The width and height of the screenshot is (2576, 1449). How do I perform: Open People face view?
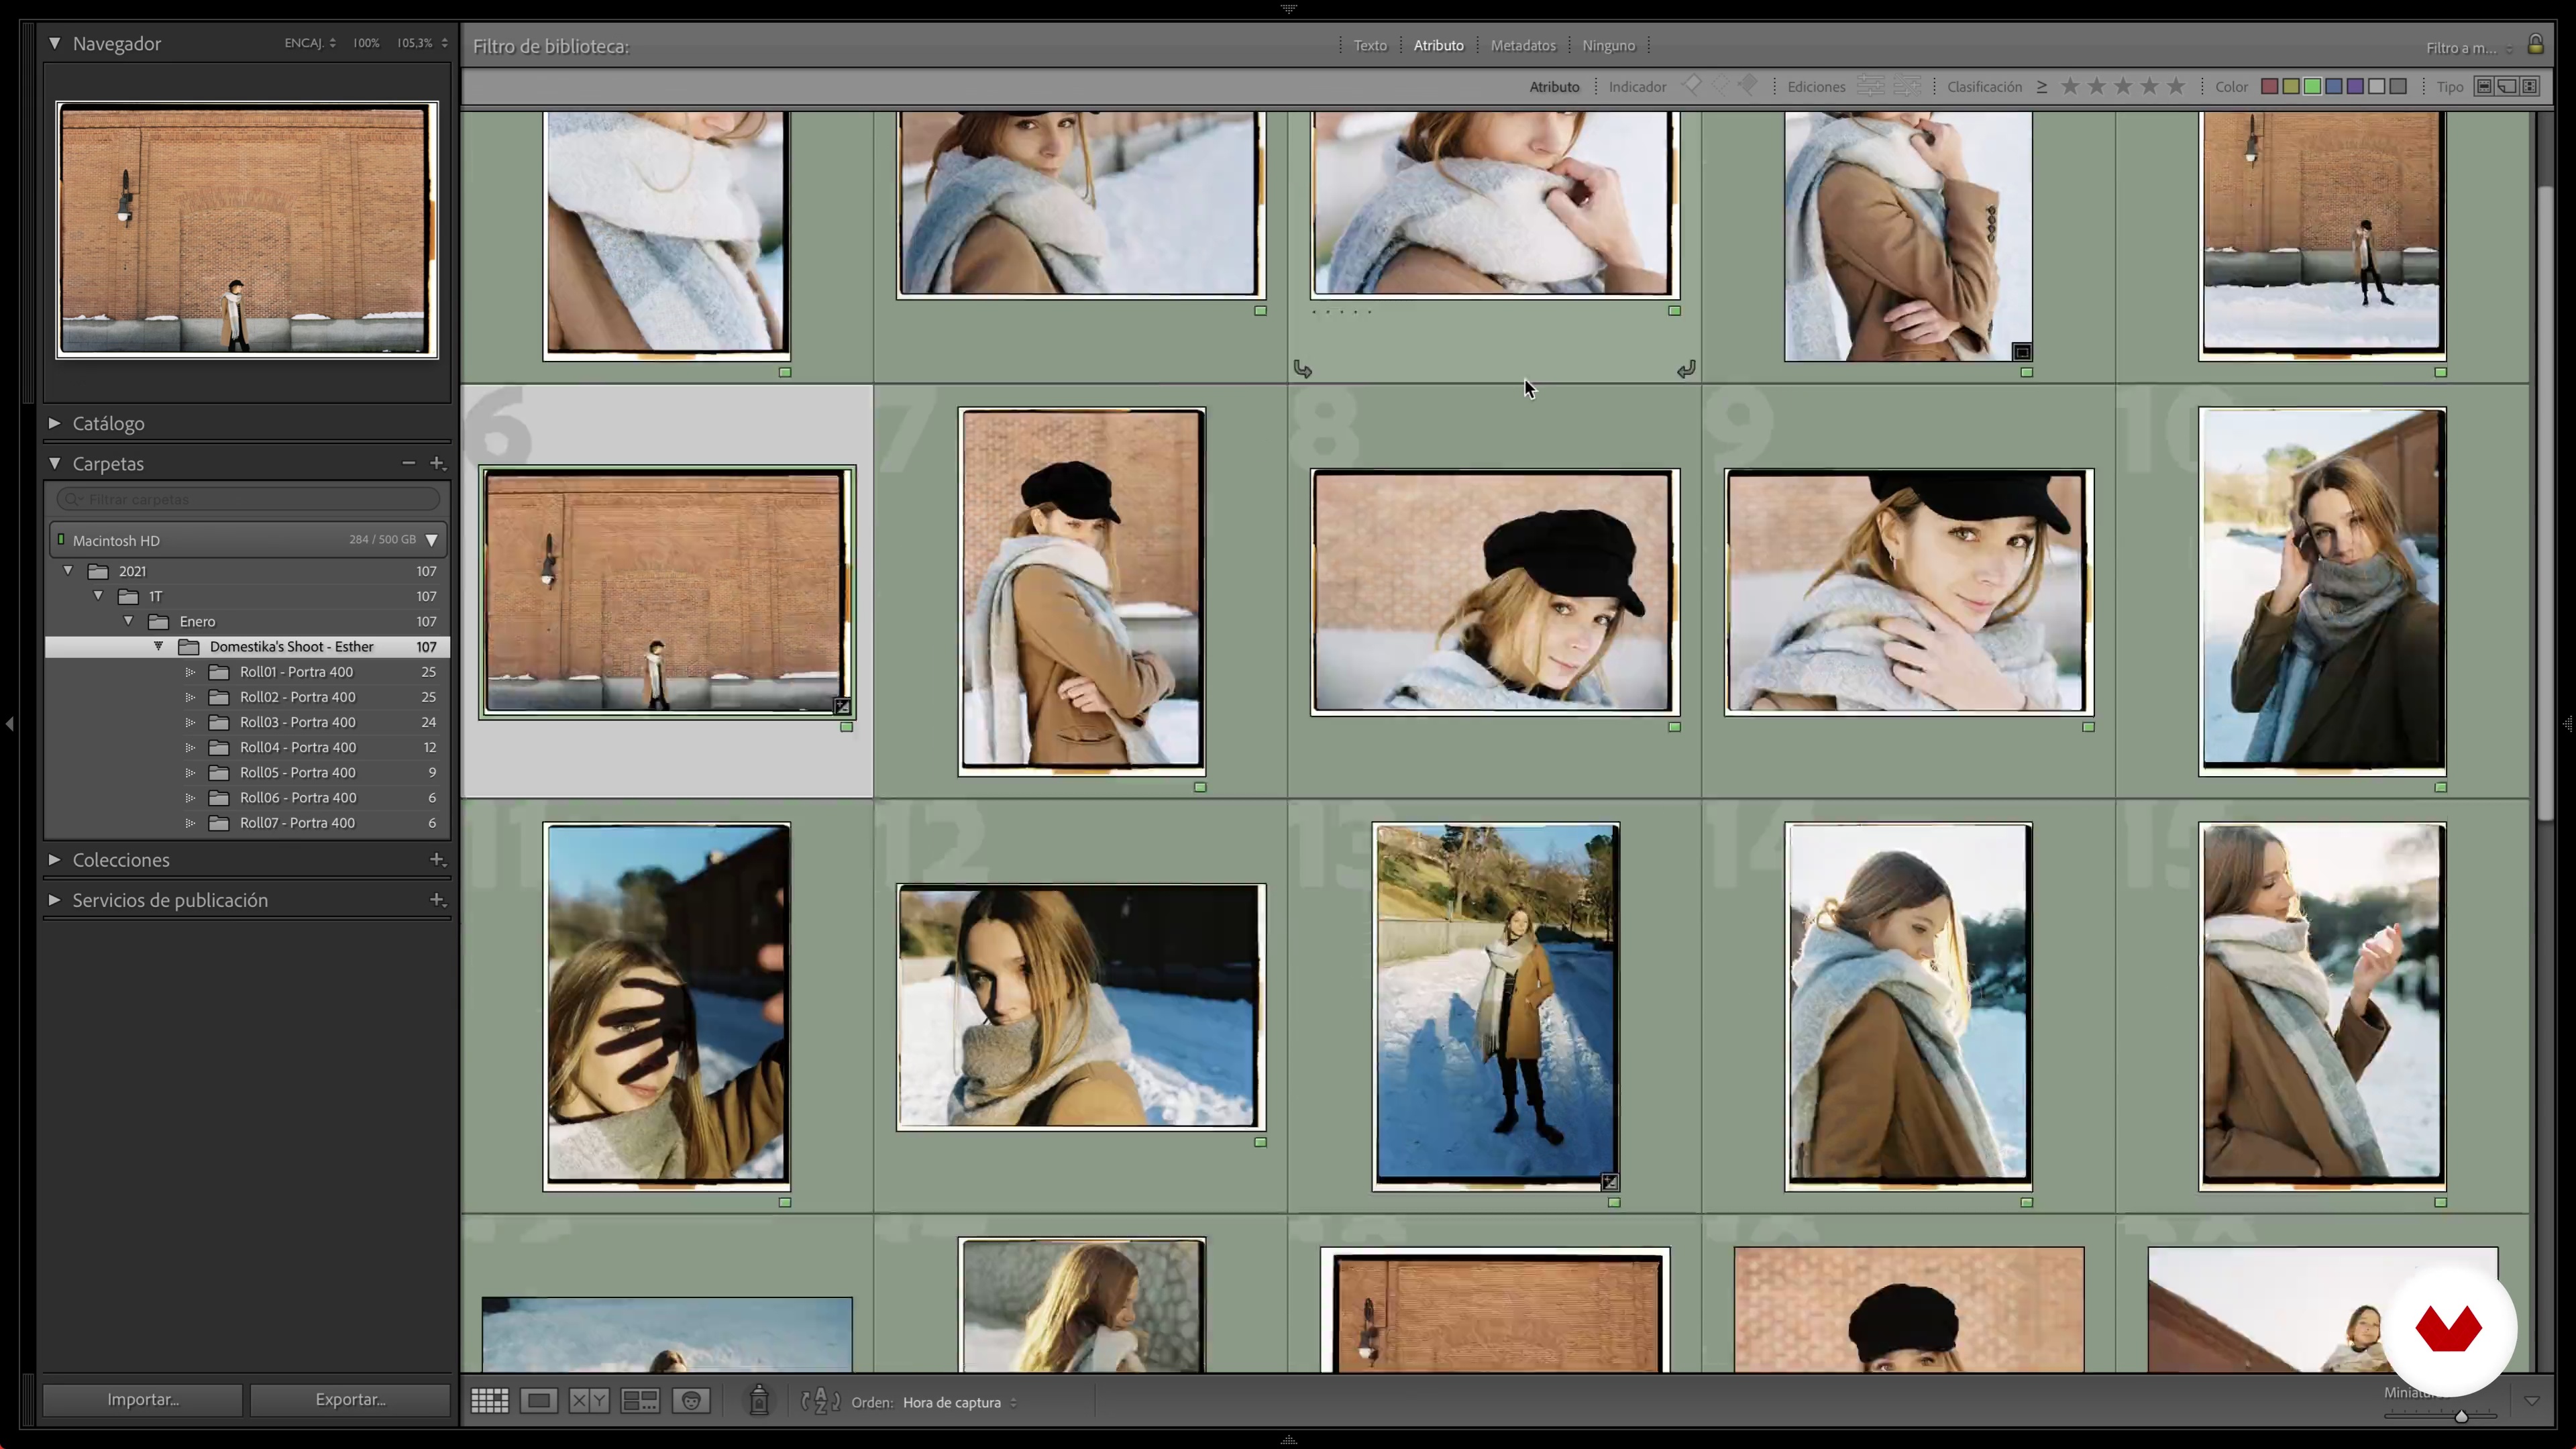coord(691,1401)
